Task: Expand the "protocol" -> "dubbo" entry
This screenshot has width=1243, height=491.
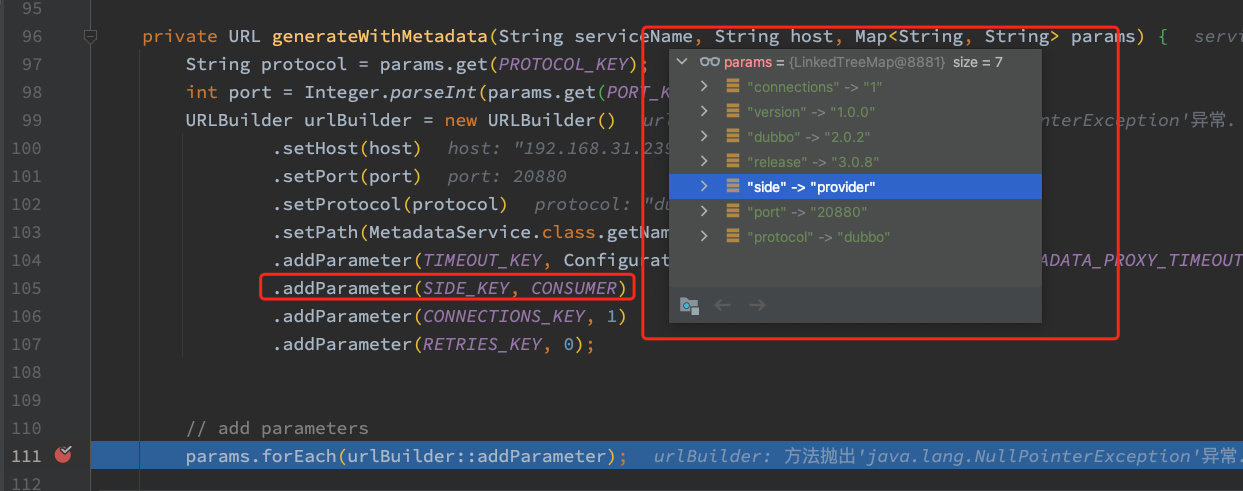Action: click(705, 237)
